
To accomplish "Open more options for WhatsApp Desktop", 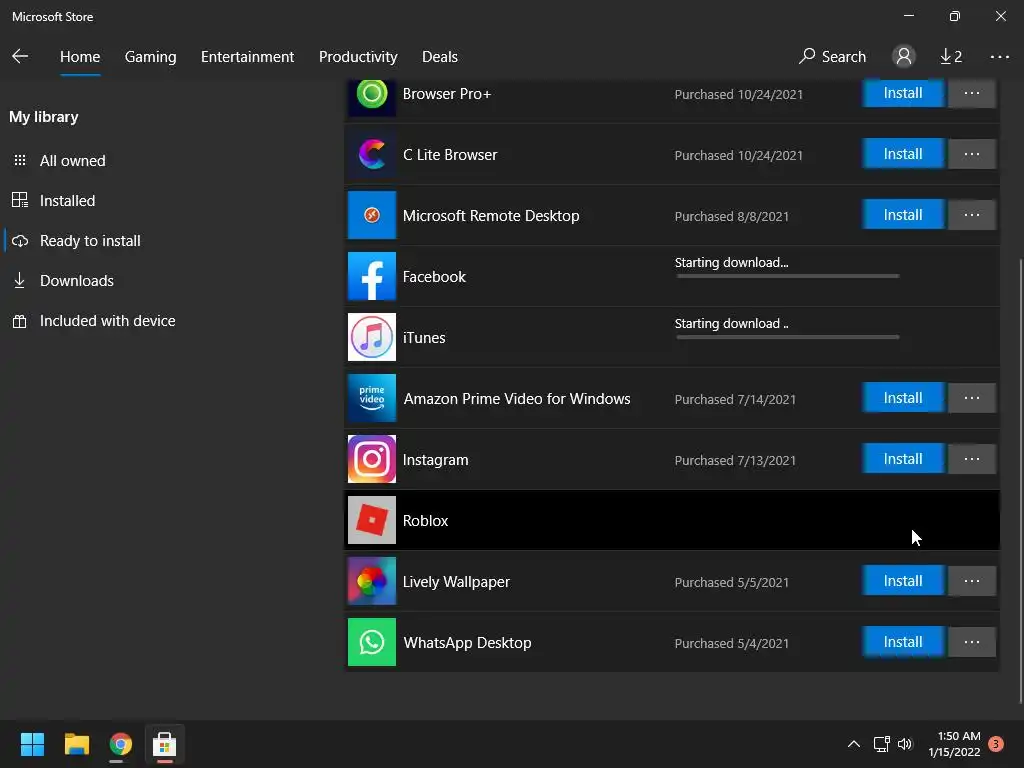I will point(972,642).
